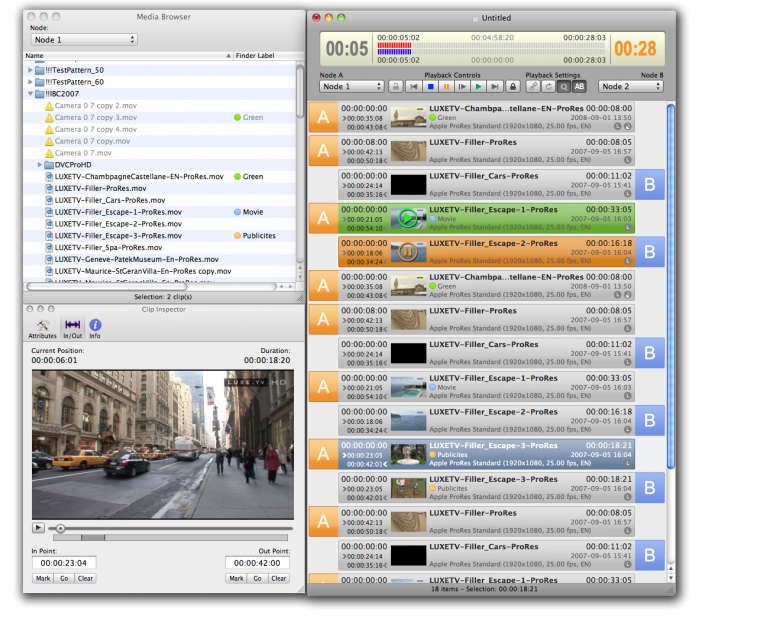
Task: Click Clear under Out Point
Action: click(279, 578)
